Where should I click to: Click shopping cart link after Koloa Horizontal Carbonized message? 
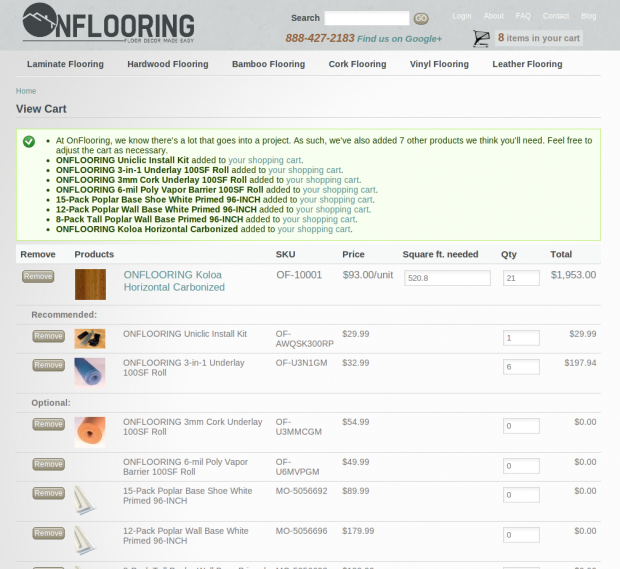(x=314, y=229)
